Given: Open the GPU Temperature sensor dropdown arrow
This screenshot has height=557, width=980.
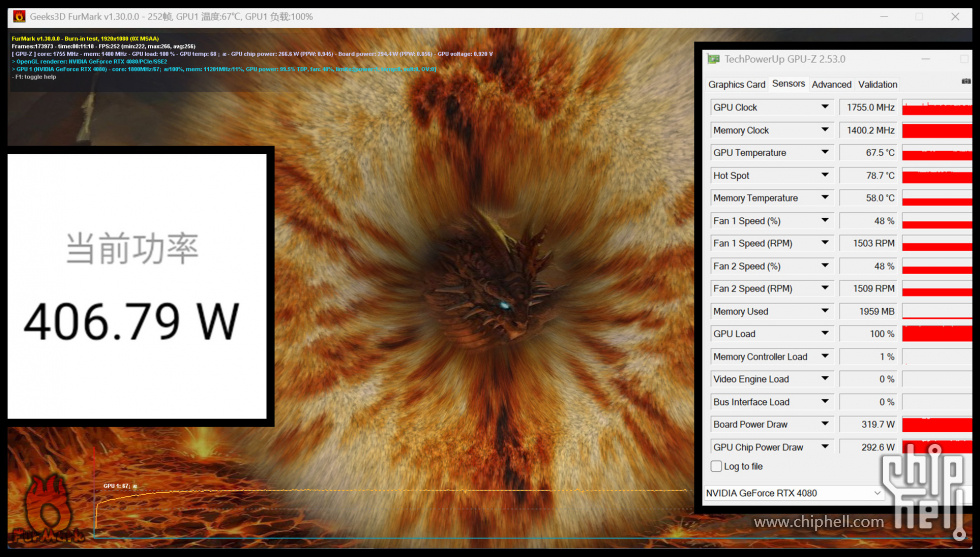Looking at the screenshot, I should point(825,153).
